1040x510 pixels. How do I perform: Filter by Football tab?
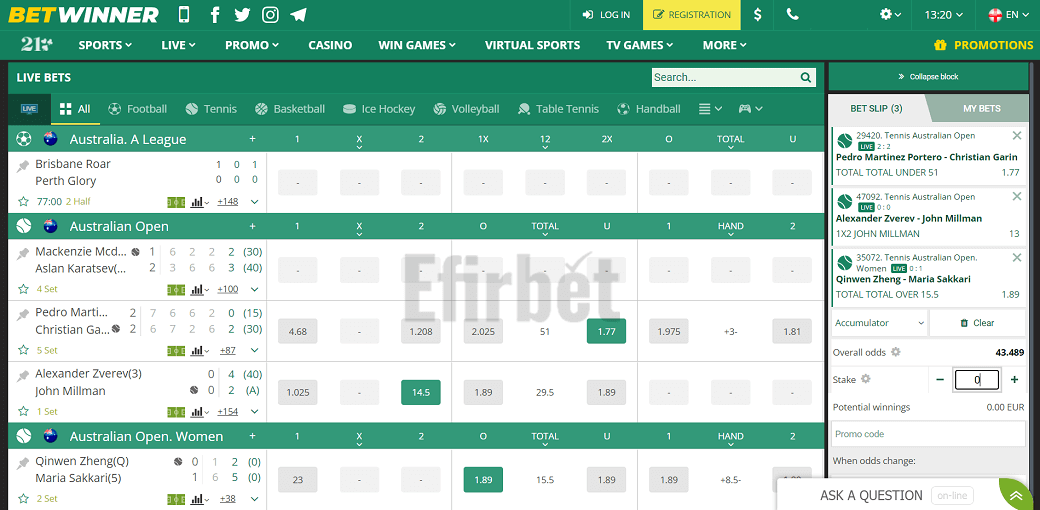[137, 109]
